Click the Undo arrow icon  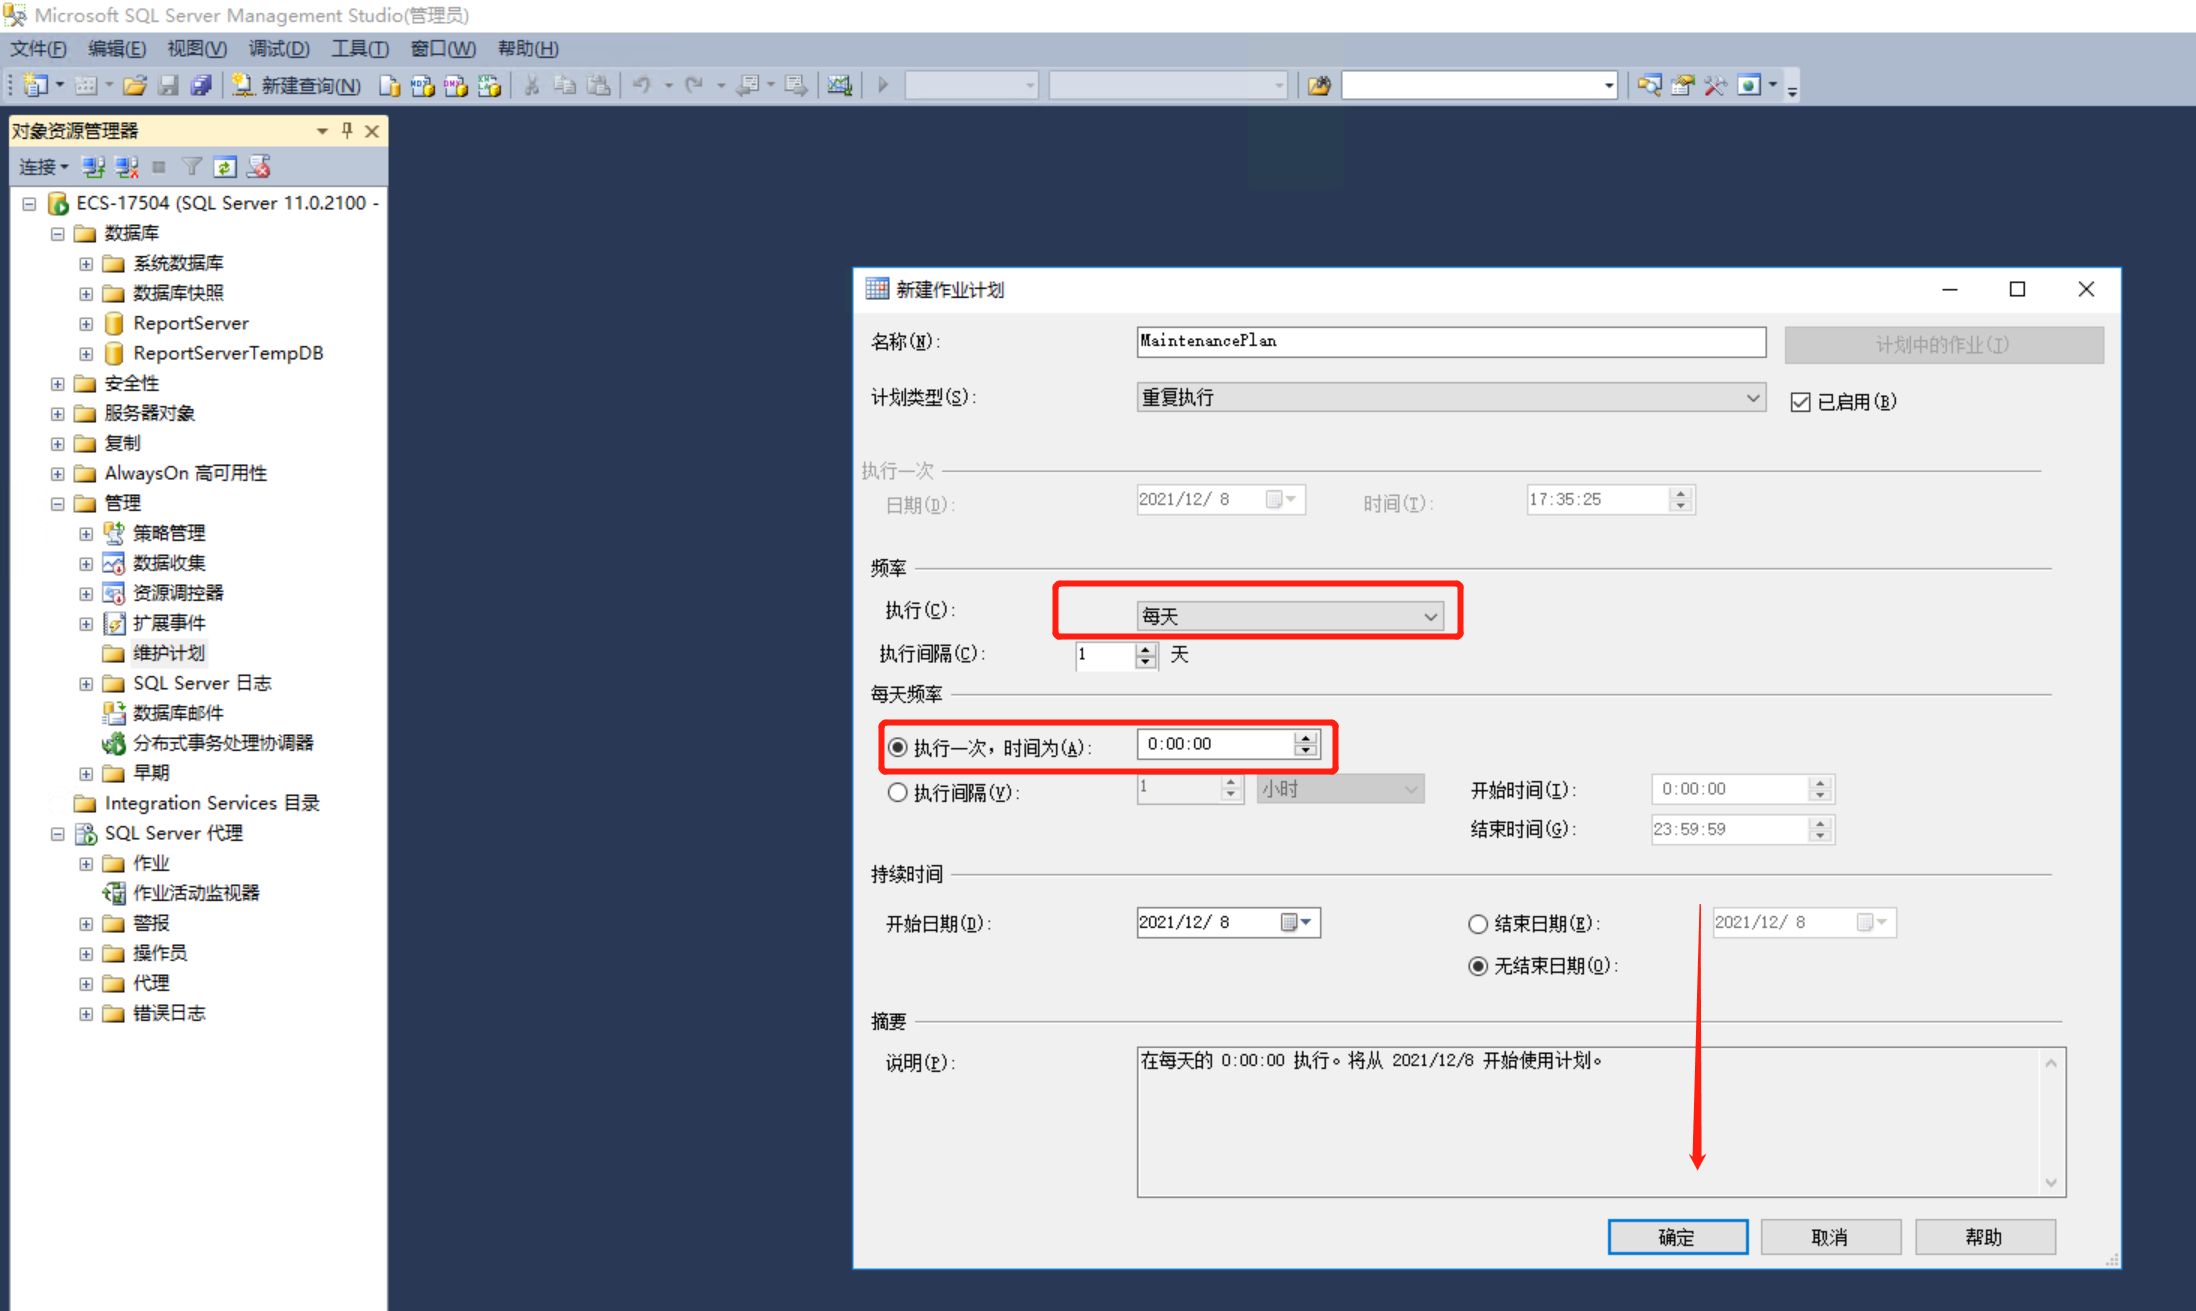642,85
